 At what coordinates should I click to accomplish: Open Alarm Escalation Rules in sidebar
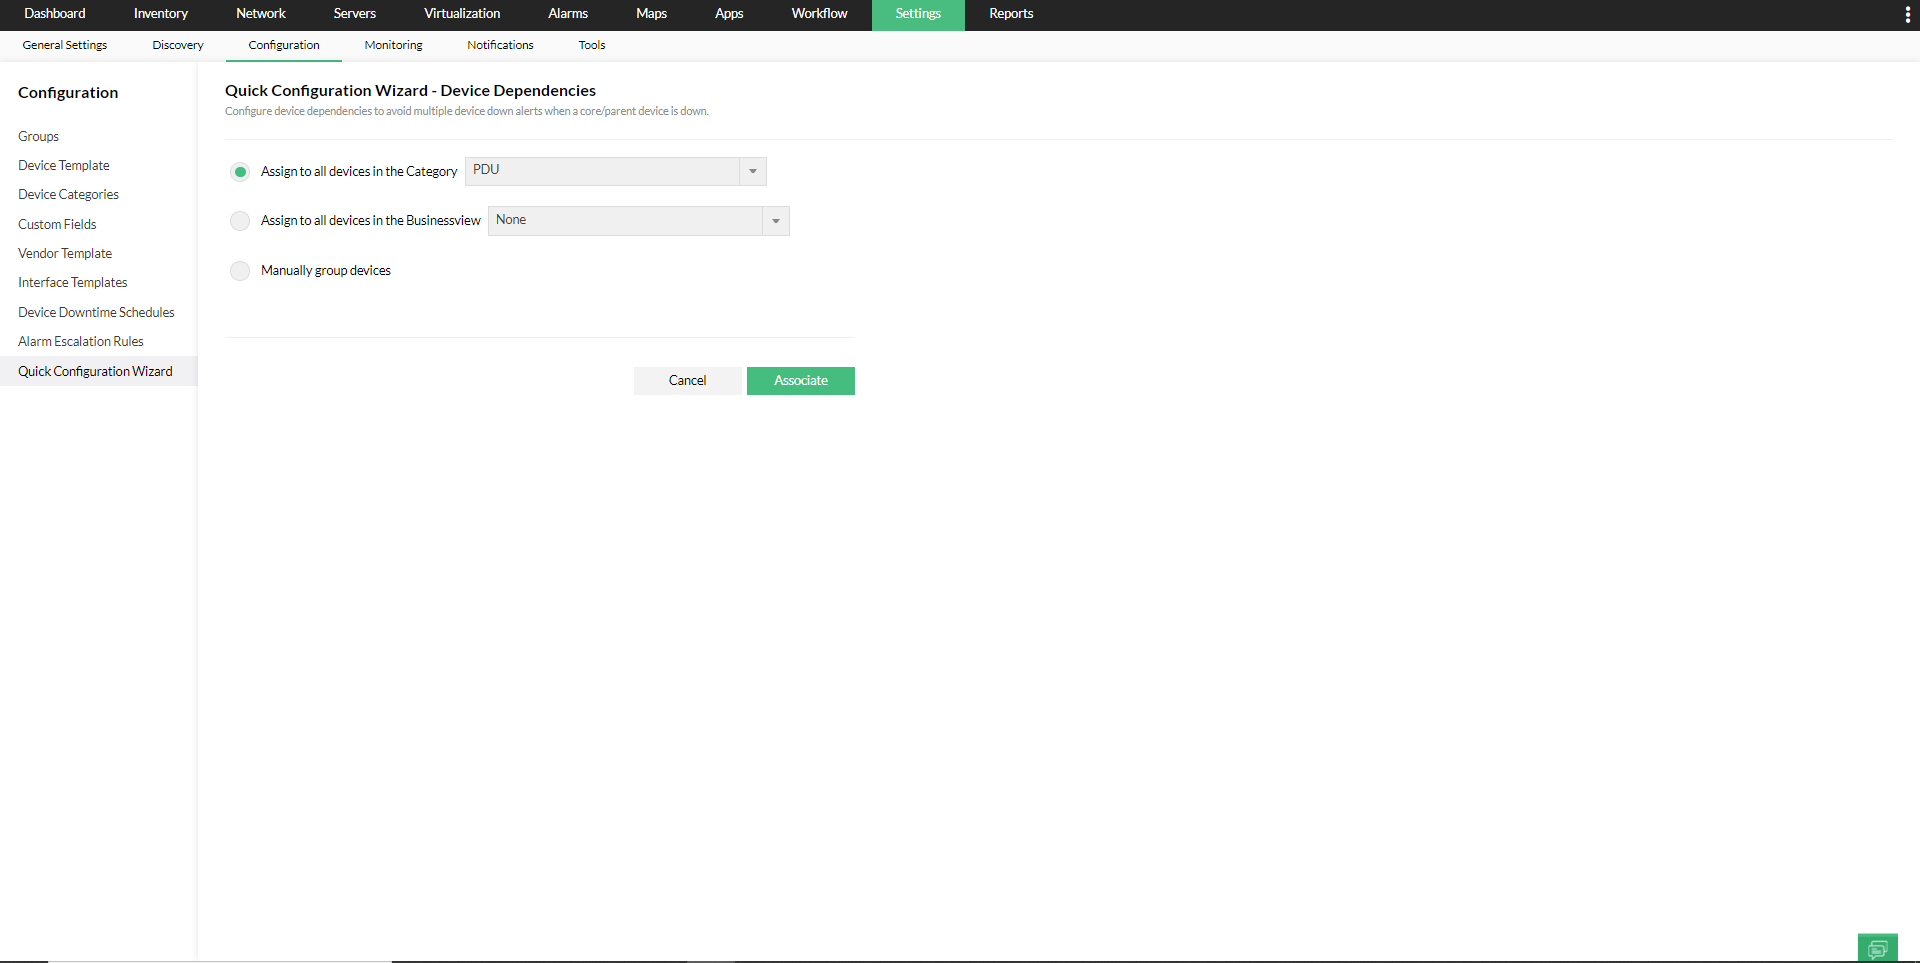coord(80,341)
